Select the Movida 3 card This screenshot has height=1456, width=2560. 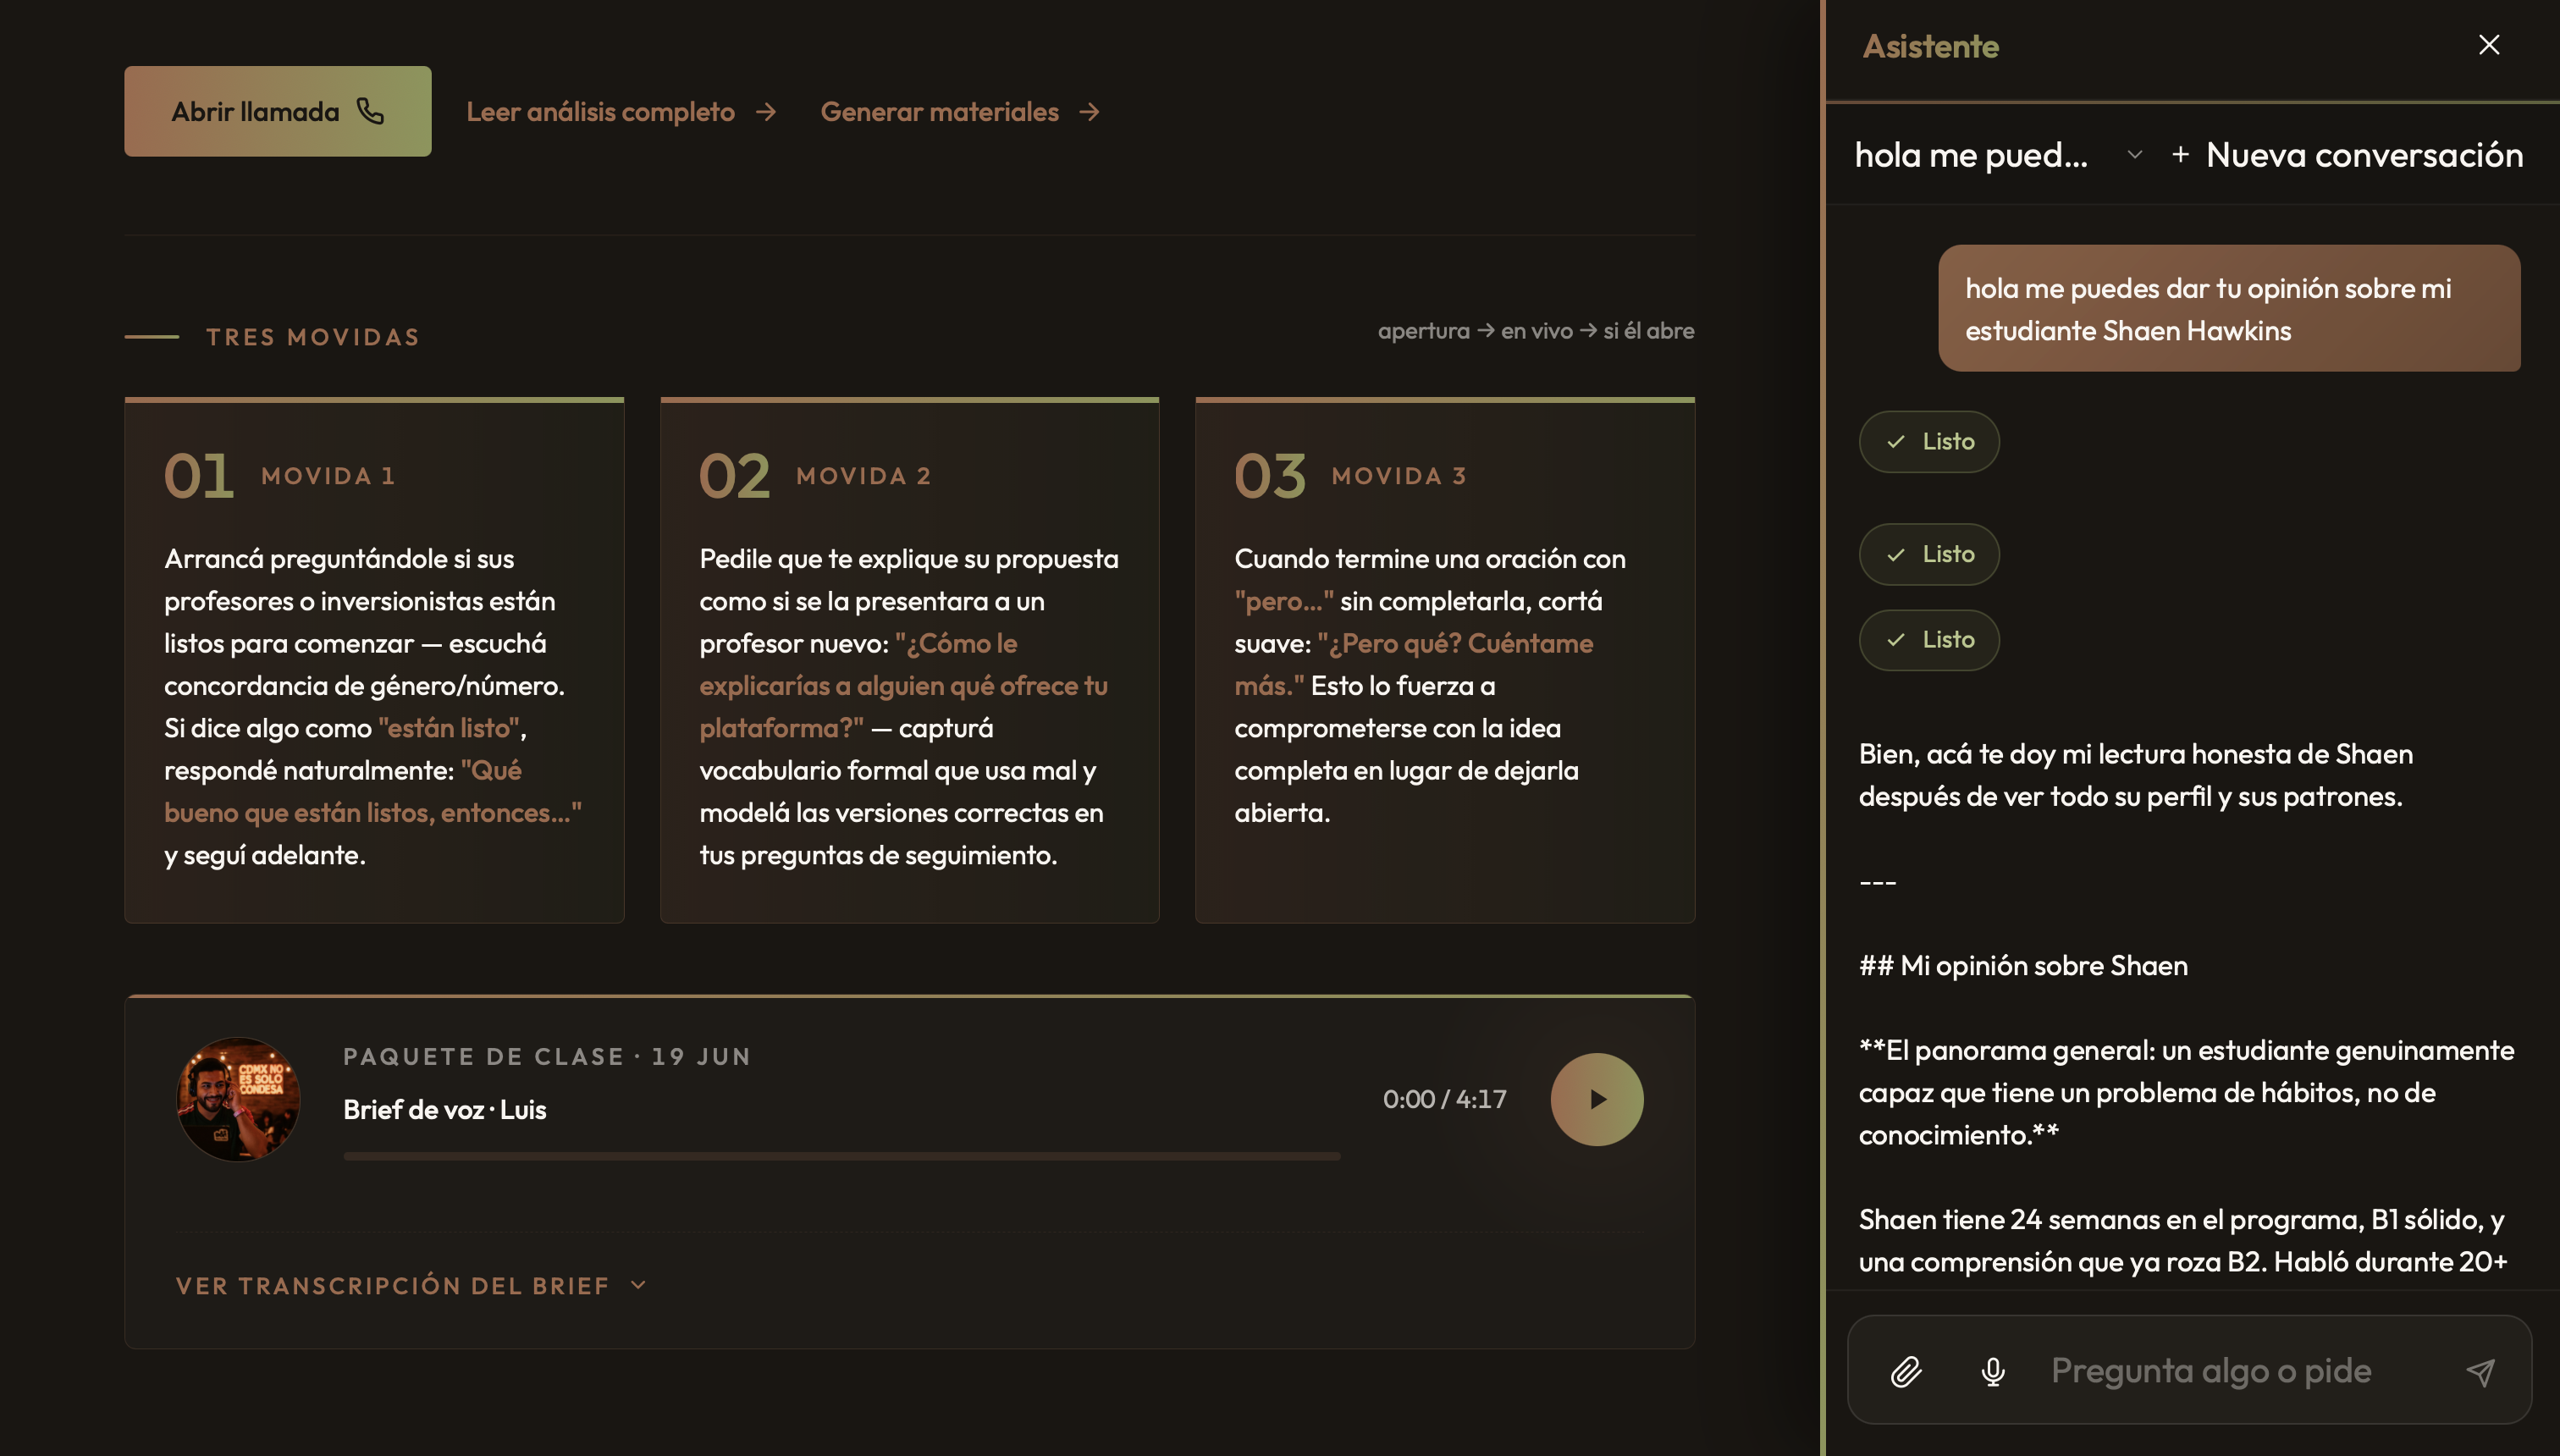click(1445, 660)
